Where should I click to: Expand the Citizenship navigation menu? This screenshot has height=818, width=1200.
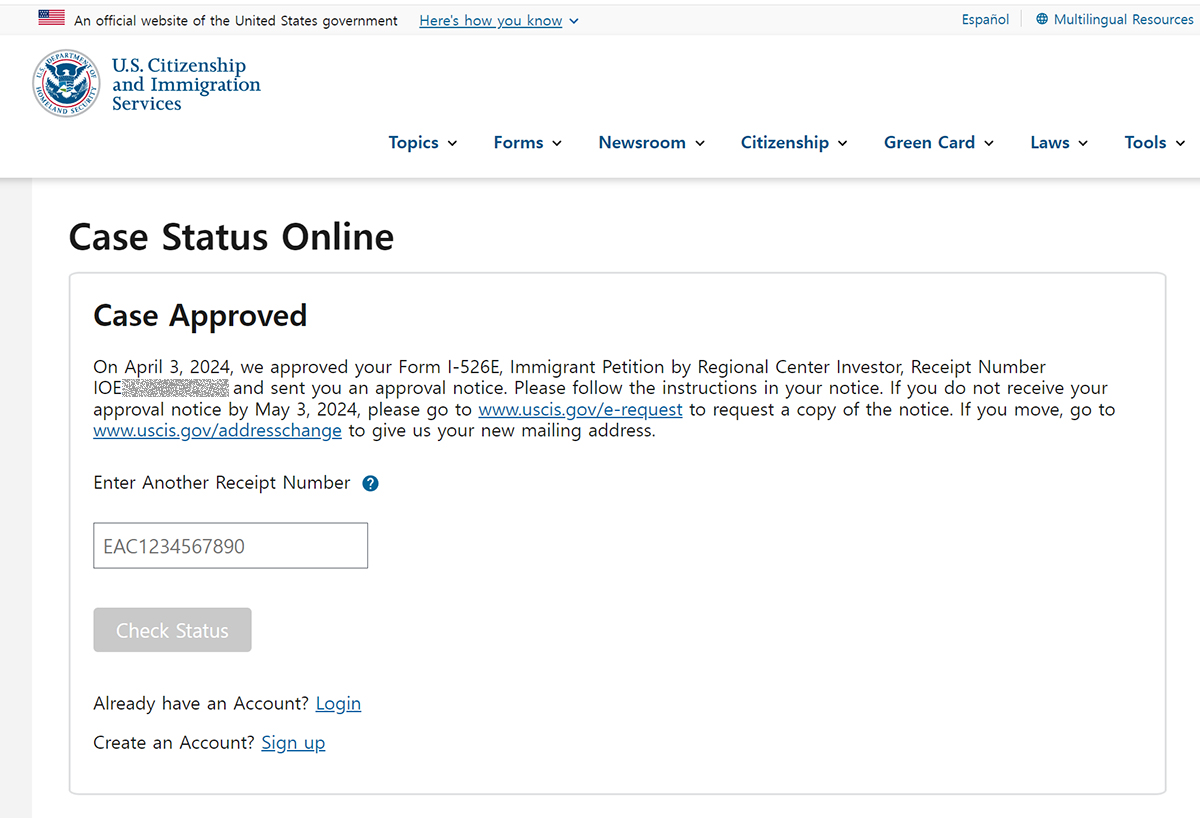click(x=794, y=142)
